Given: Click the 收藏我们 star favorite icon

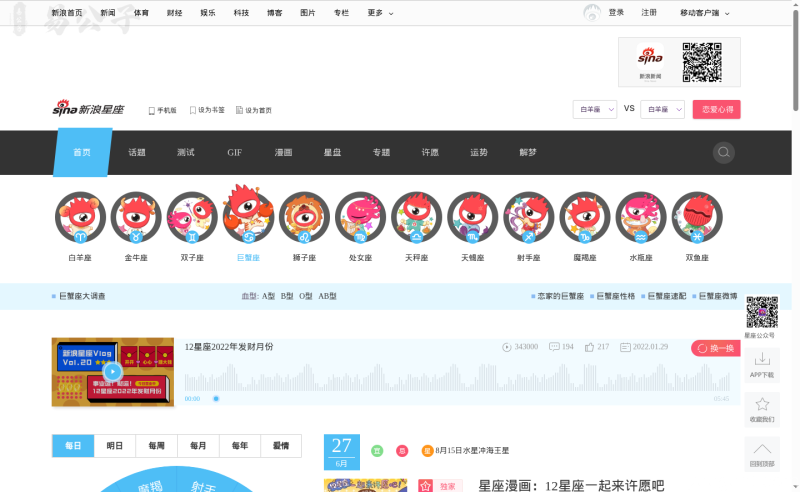Looking at the screenshot, I should [x=762, y=404].
